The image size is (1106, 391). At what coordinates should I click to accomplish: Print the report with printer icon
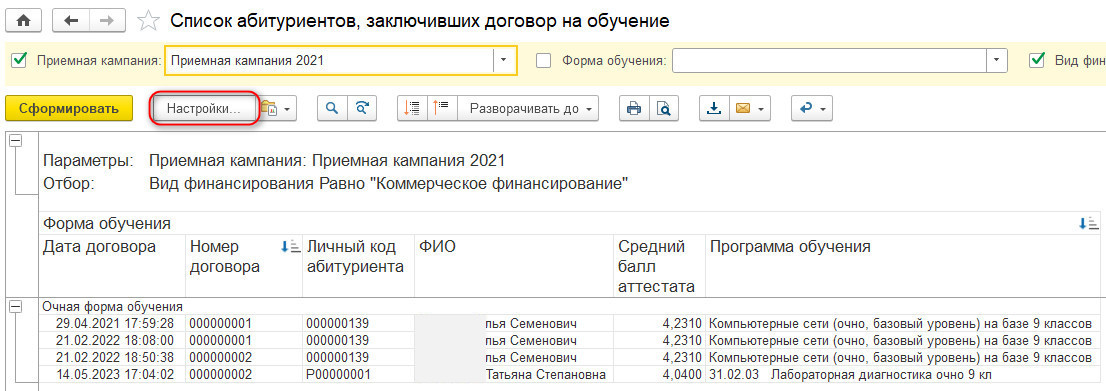(x=634, y=109)
